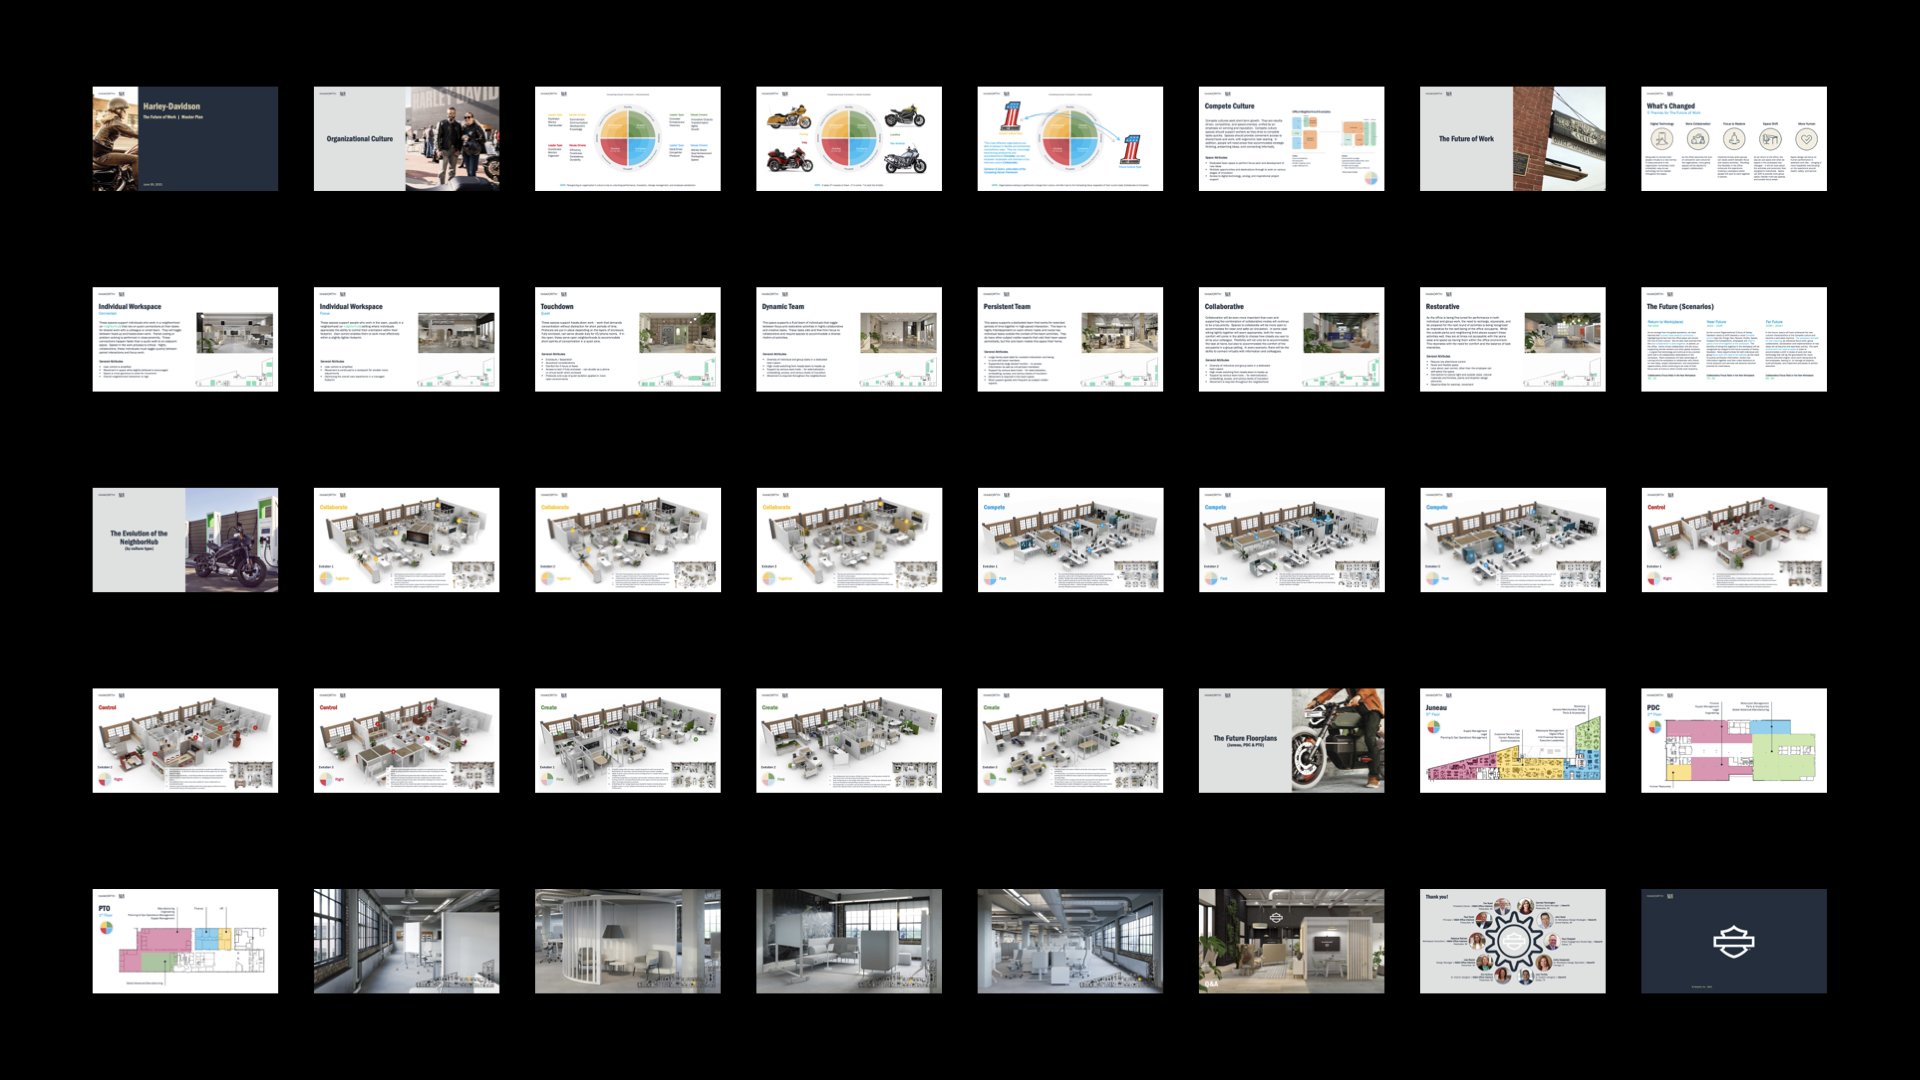Open the Collaborative slide thumbnail

[1291, 339]
